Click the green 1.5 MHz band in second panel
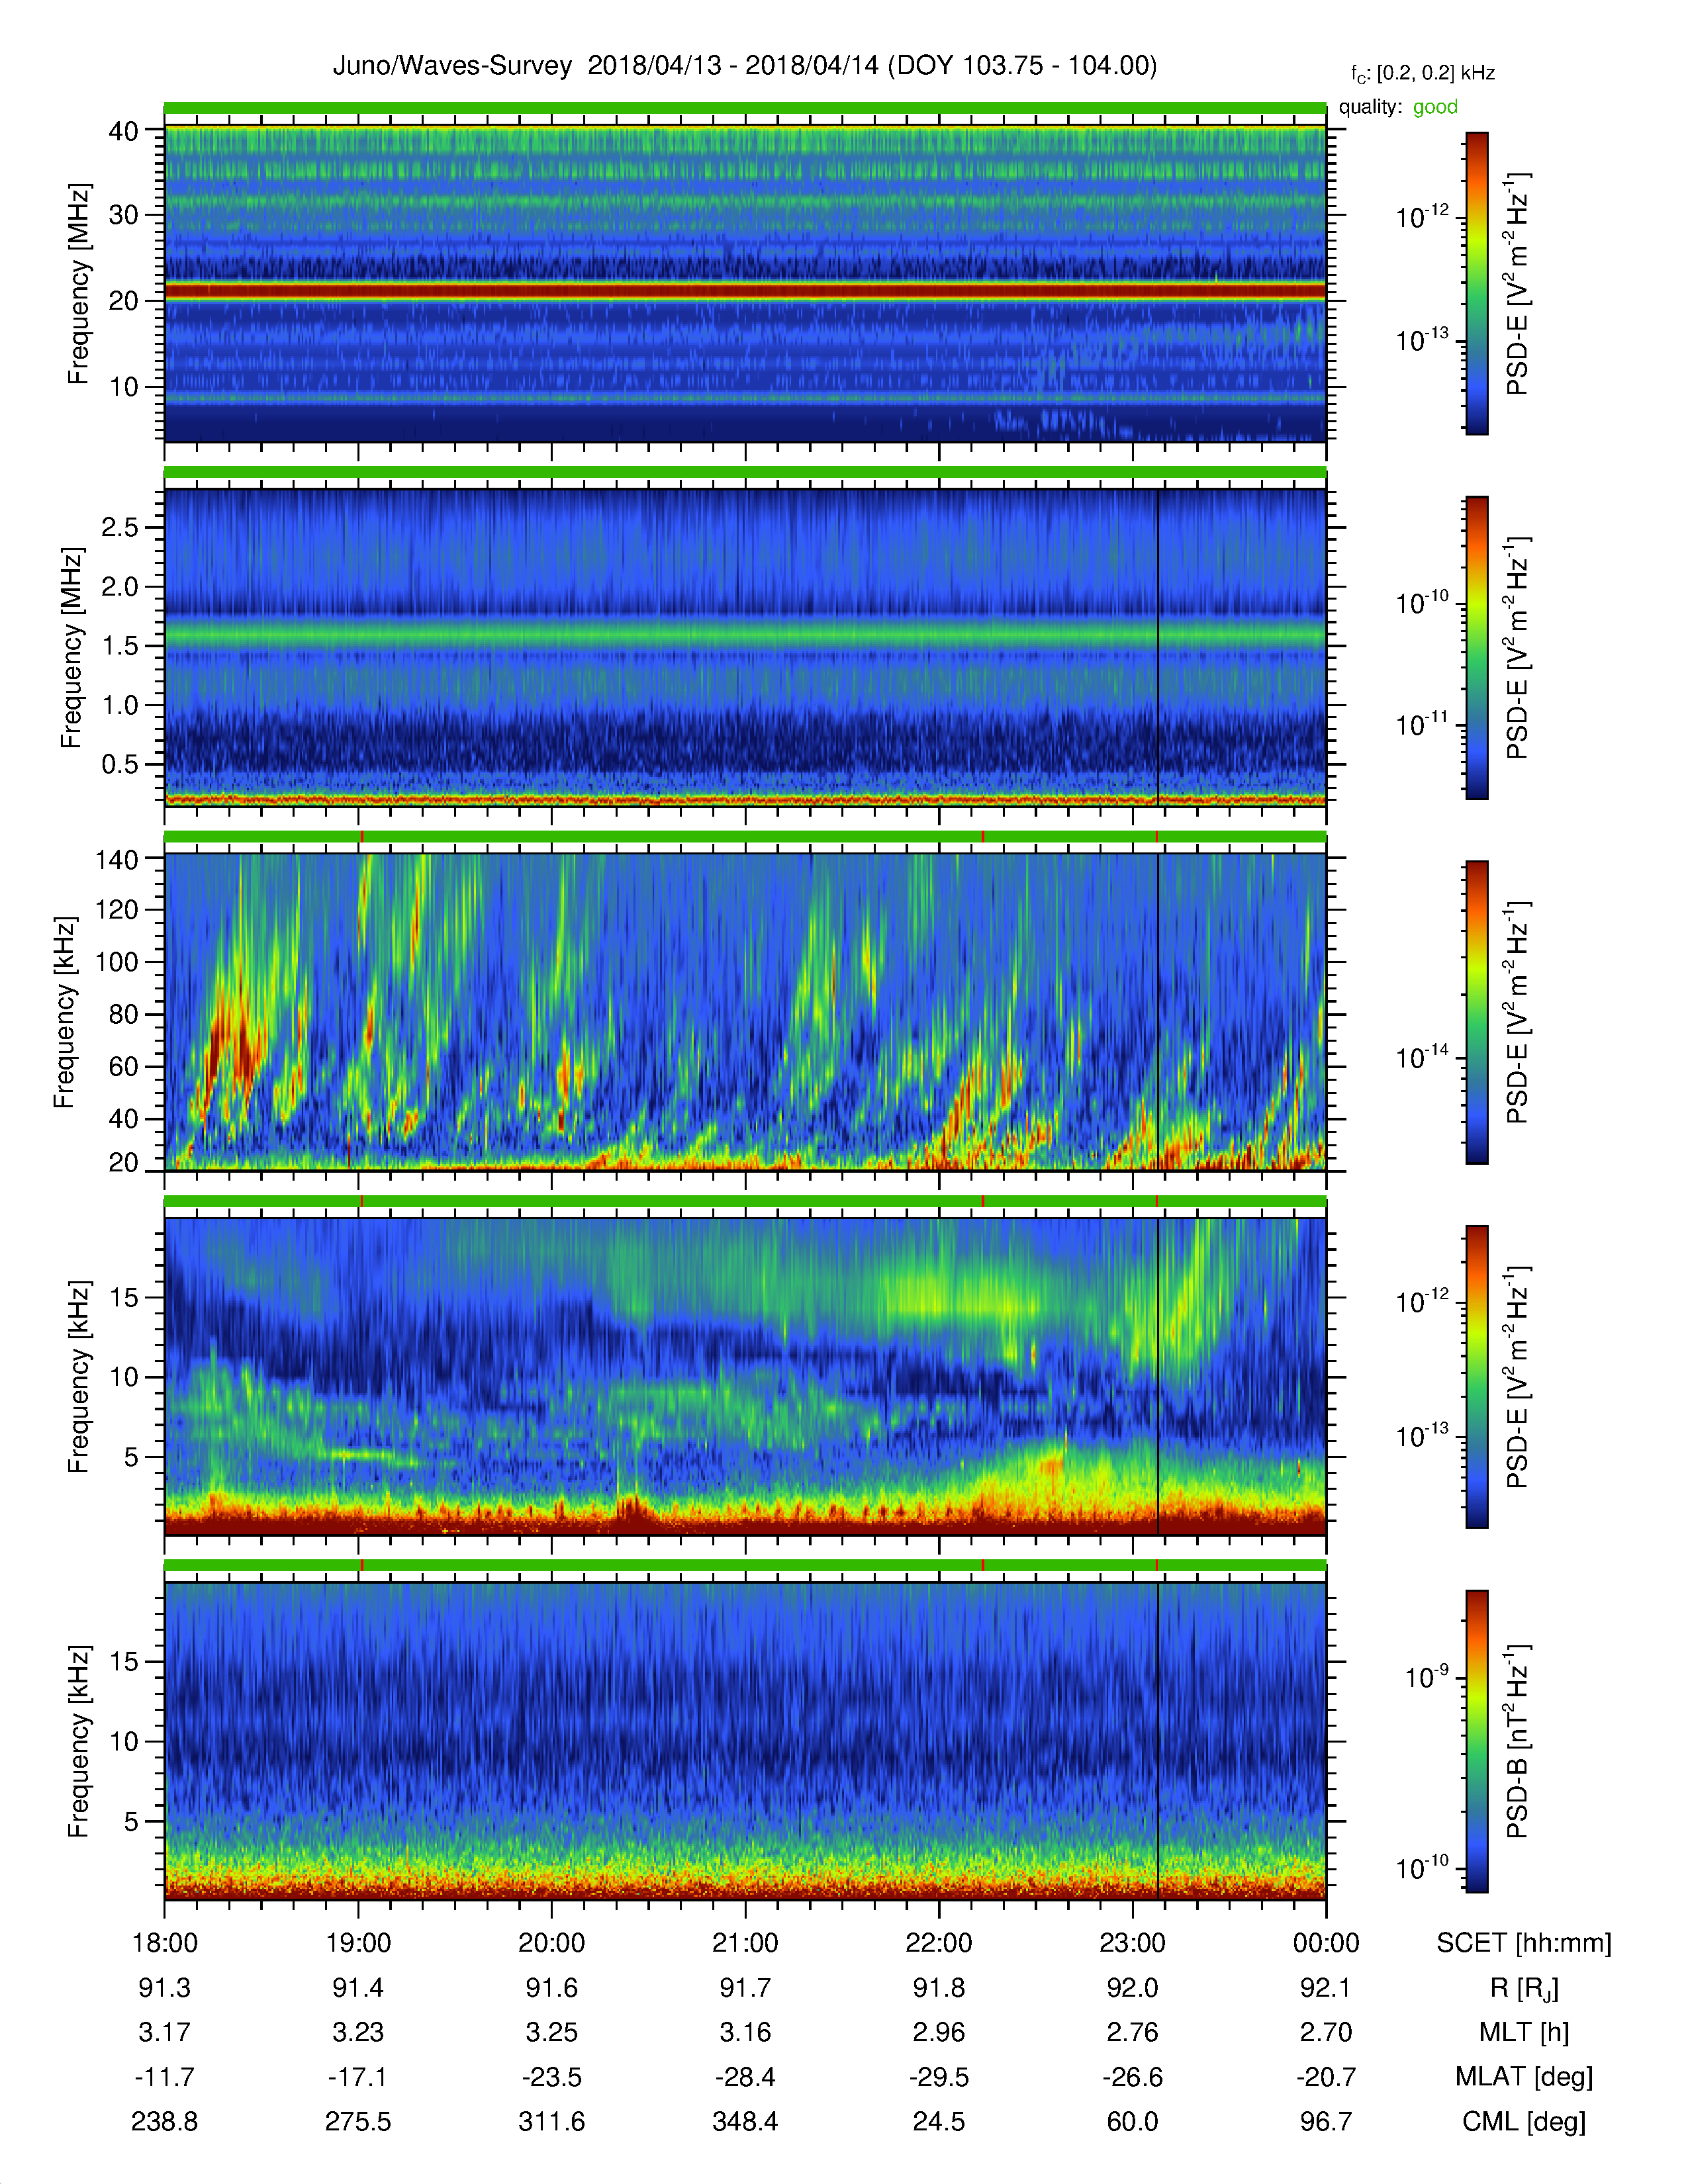Image resolution: width=1688 pixels, height=2184 pixels. coord(745,634)
